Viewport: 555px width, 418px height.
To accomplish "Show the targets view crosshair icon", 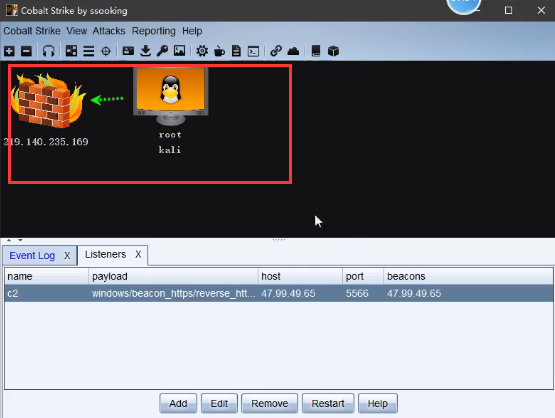I will pos(106,51).
